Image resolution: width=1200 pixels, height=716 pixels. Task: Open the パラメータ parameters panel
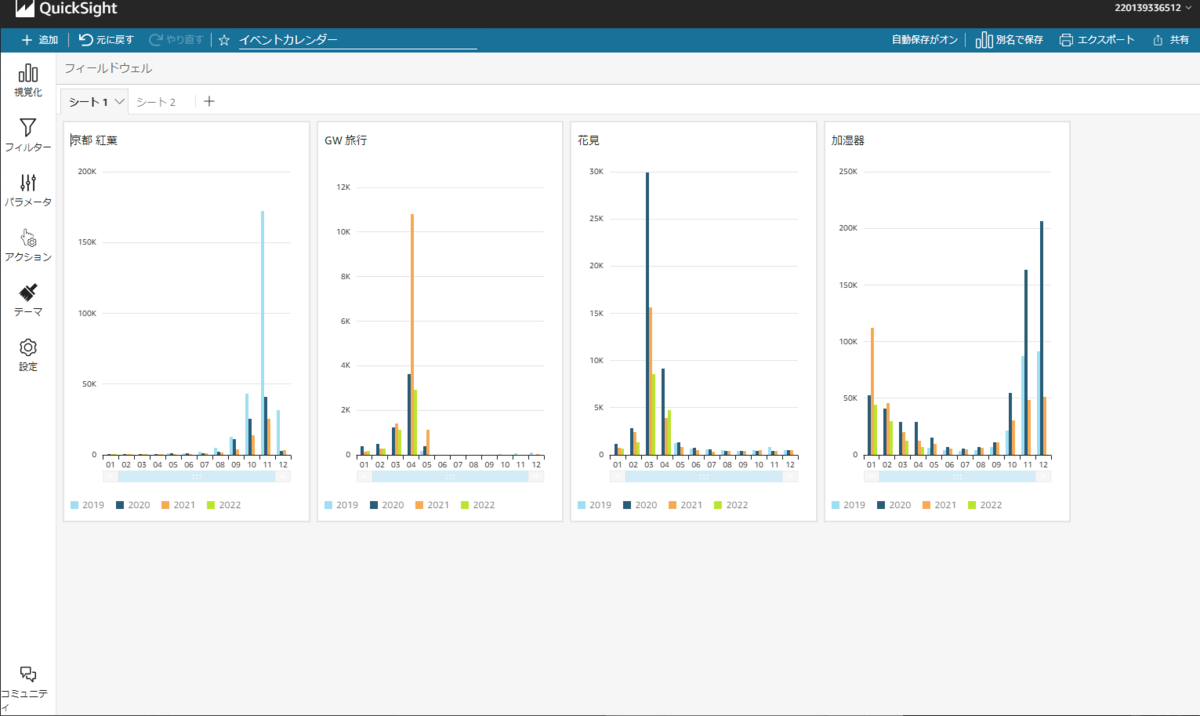pos(28,190)
